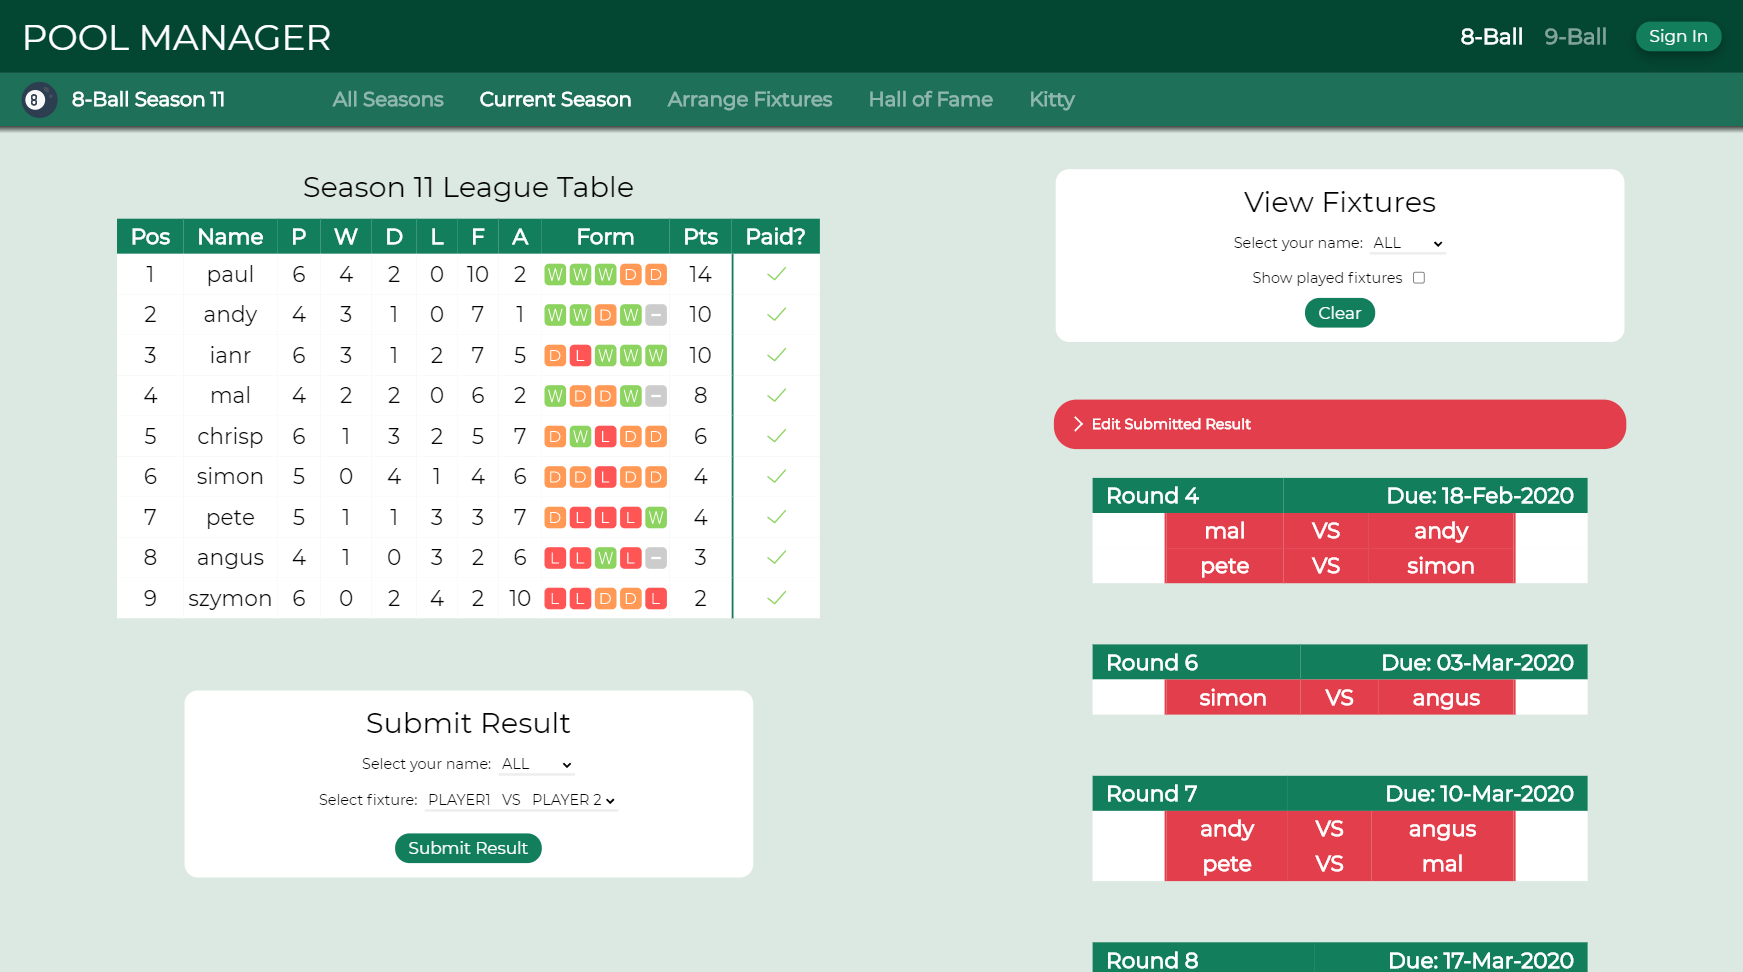Click mal VS andy fixture
This screenshot has width=1743, height=972.
tap(1340, 531)
